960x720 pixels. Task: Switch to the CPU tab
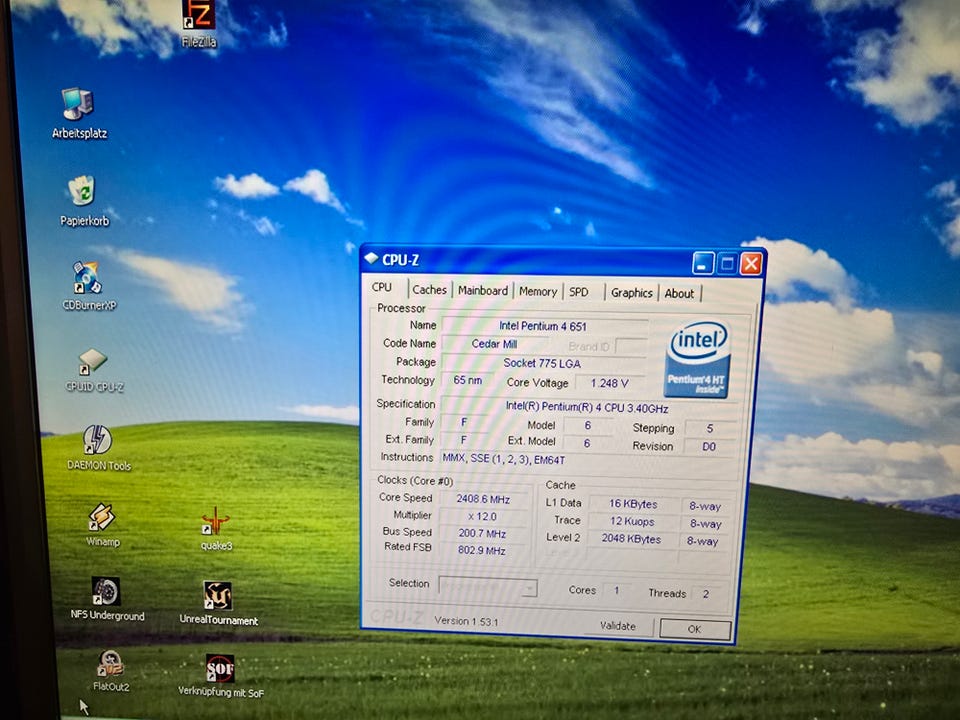tap(382, 287)
